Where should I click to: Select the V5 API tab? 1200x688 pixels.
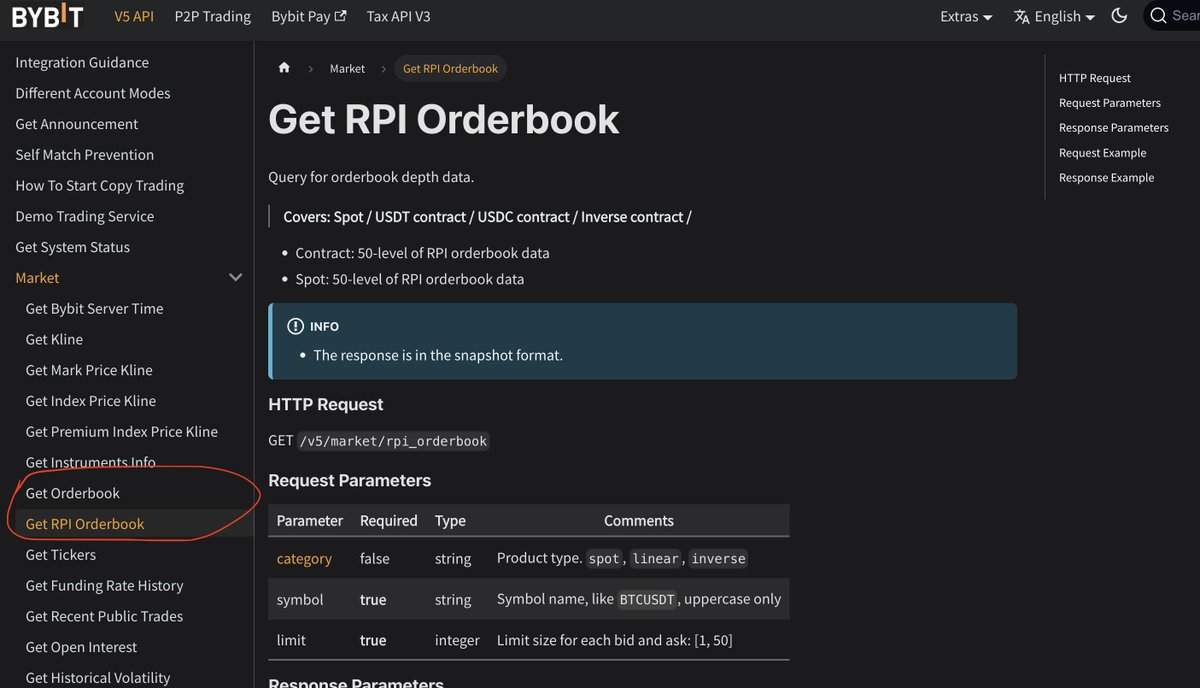click(x=134, y=16)
